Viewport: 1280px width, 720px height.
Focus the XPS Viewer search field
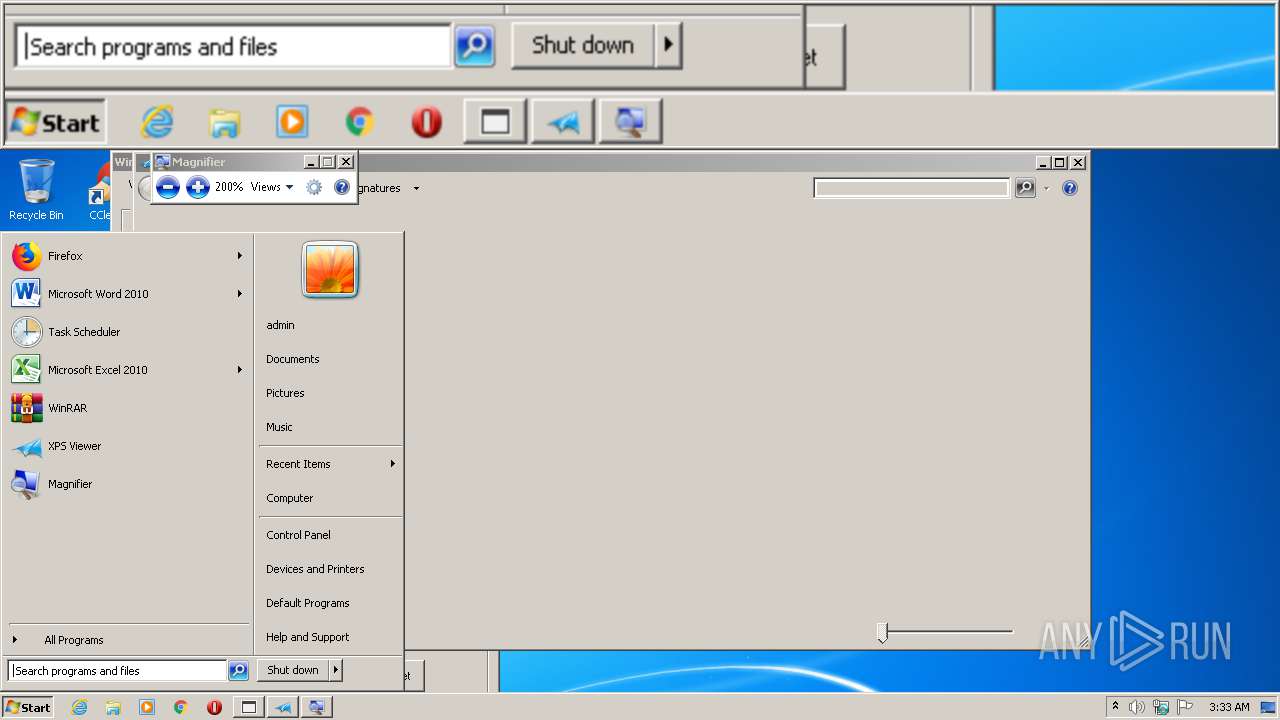pos(912,188)
